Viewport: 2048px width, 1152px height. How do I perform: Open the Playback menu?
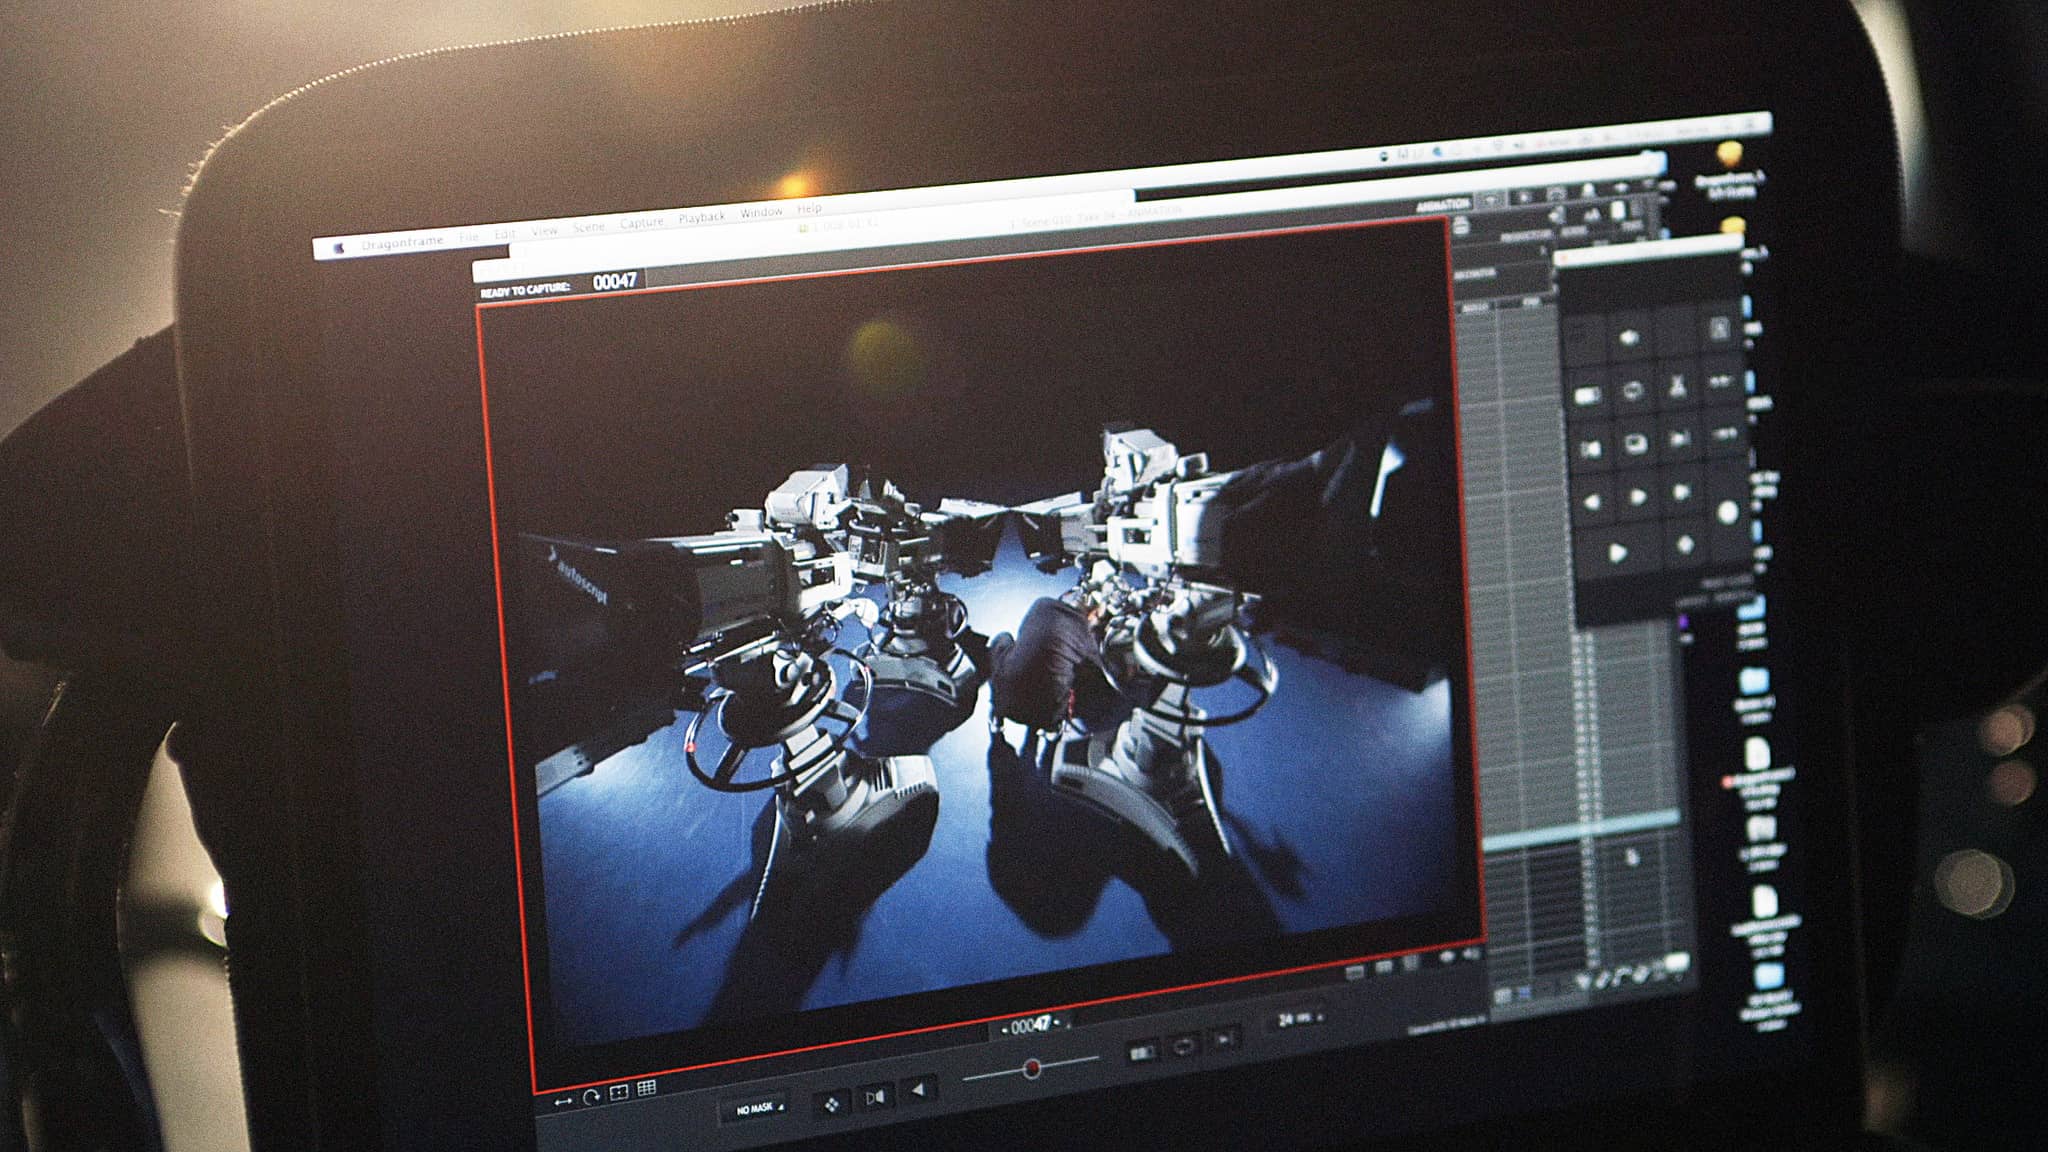point(702,217)
